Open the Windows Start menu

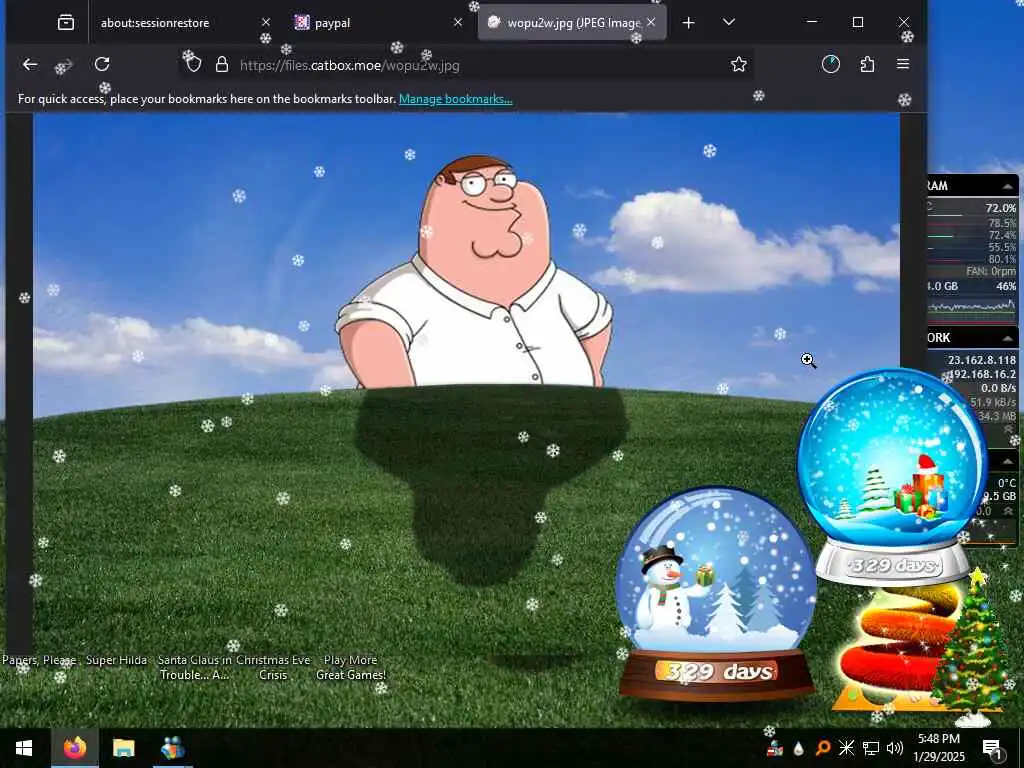pyautogui.click(x=24, y=748)
